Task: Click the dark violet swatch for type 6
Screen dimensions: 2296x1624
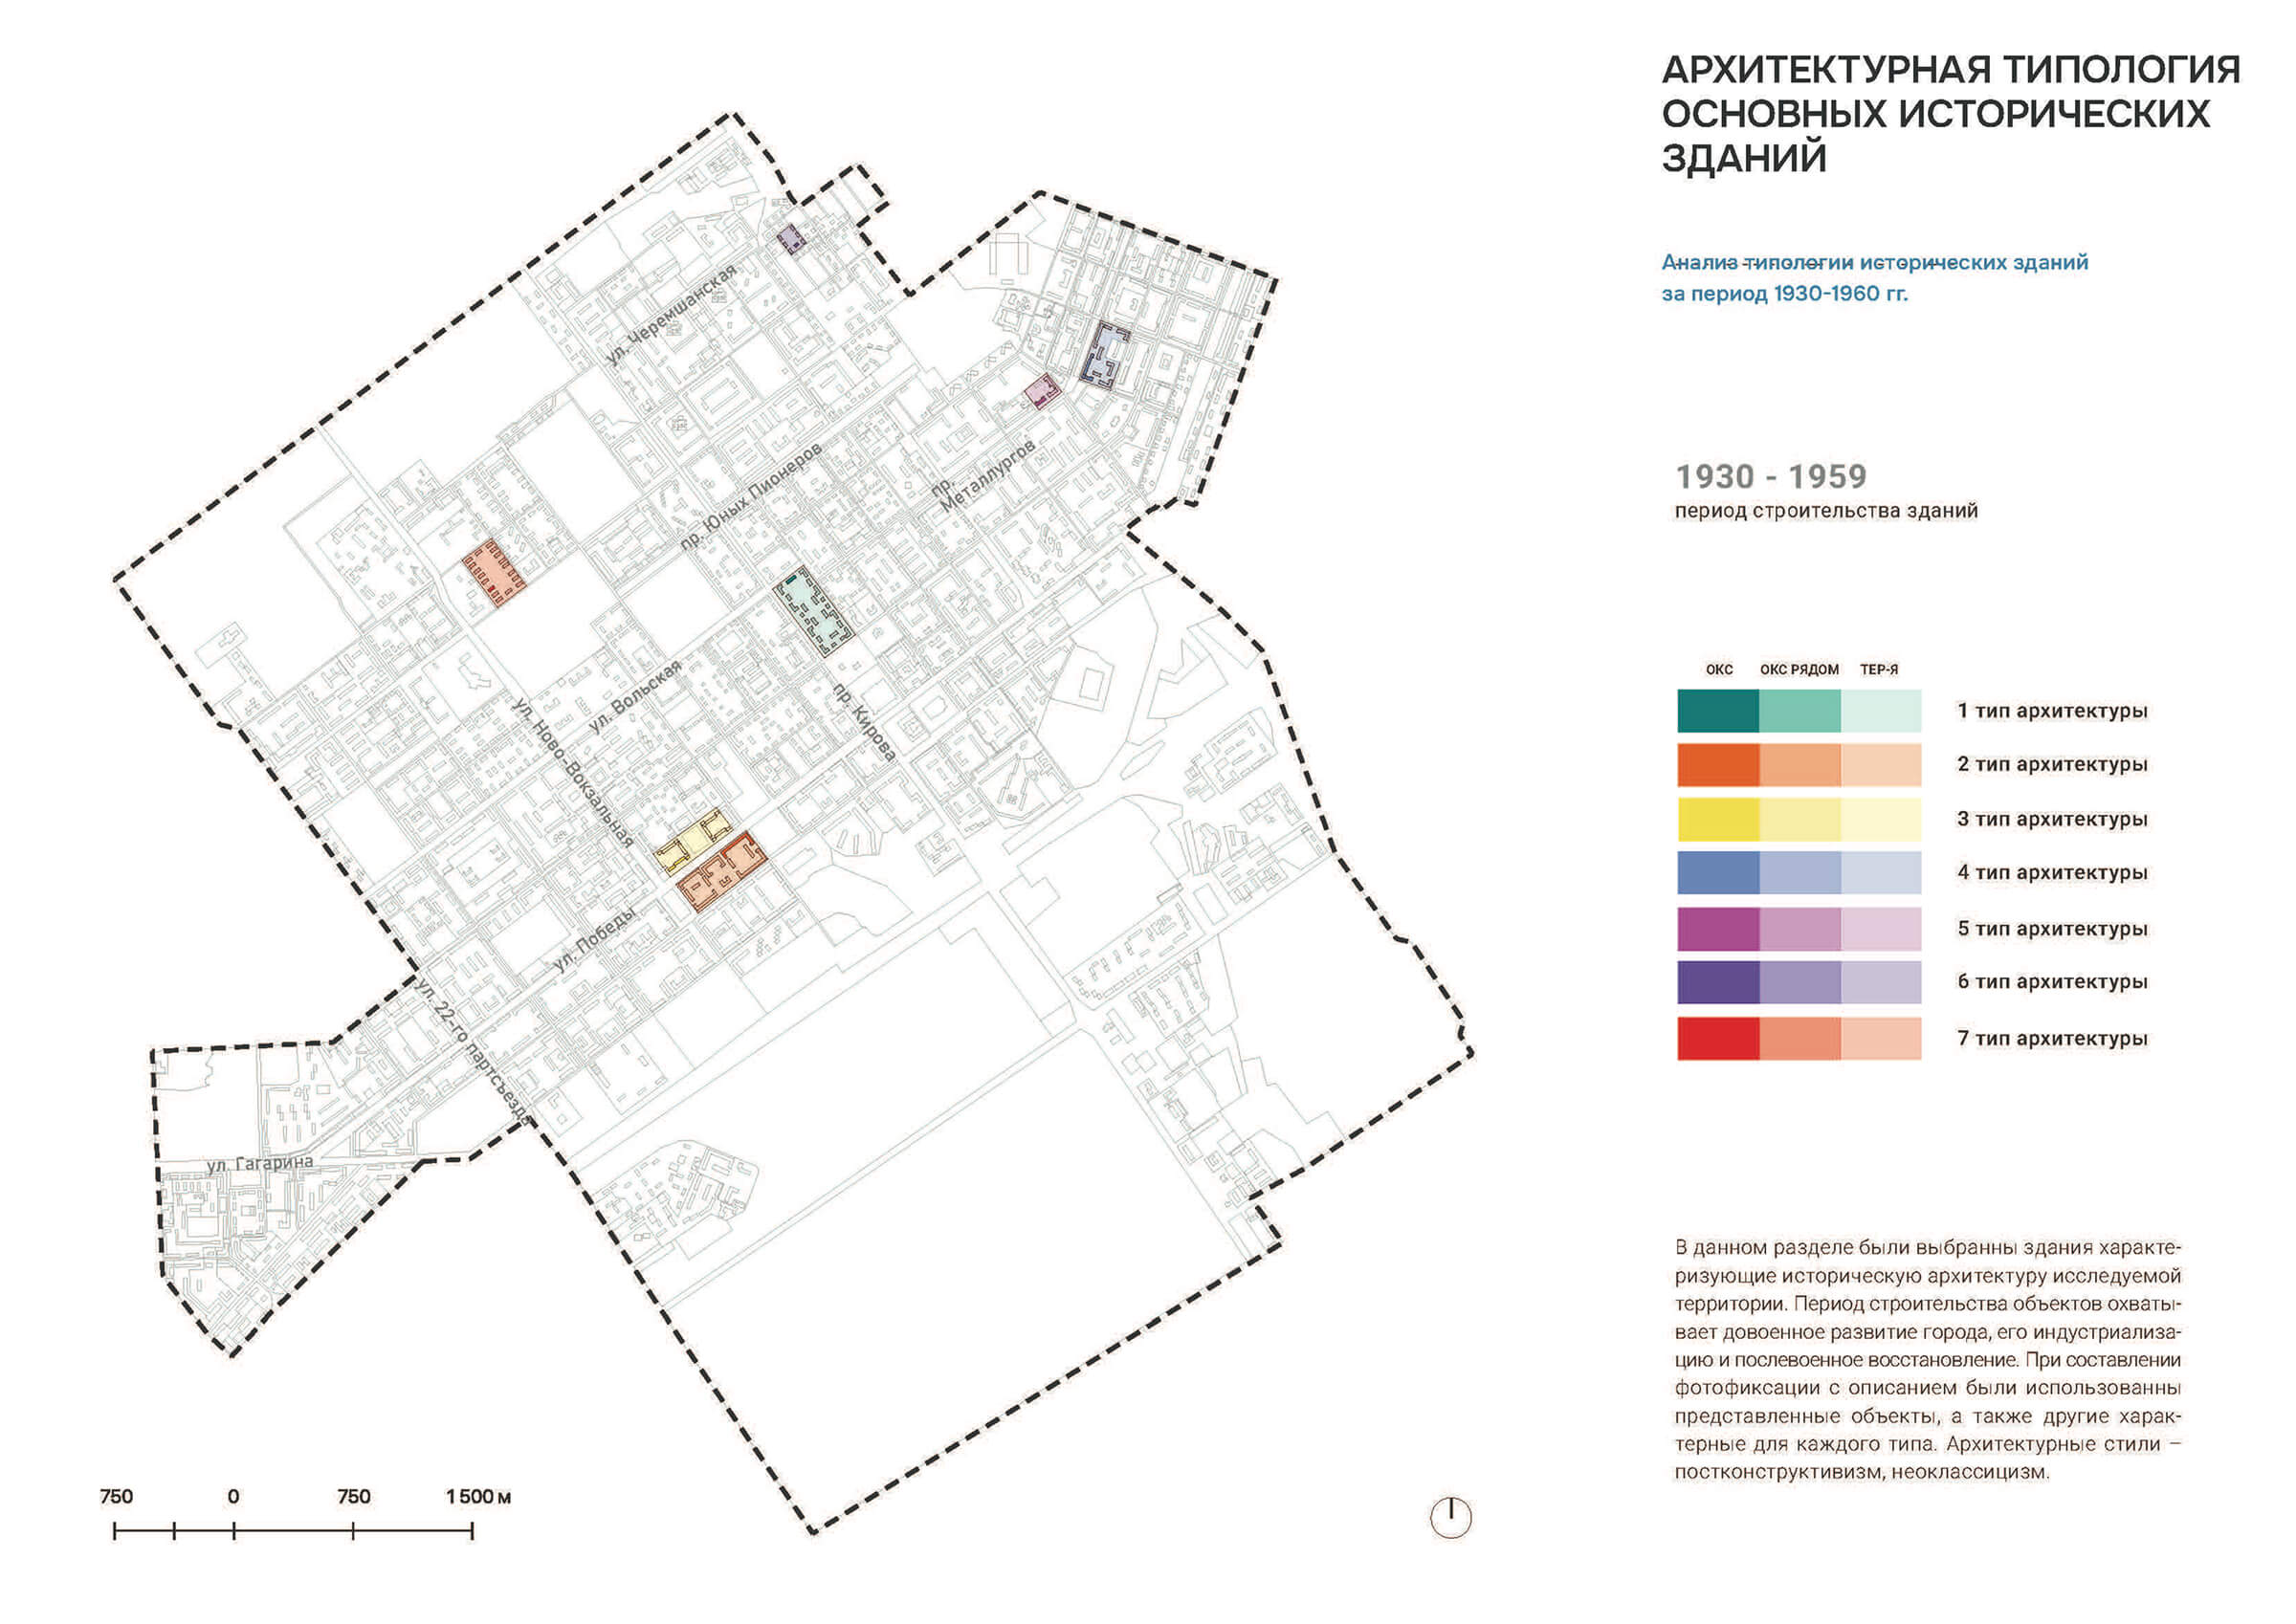Action: point(1717,982)
